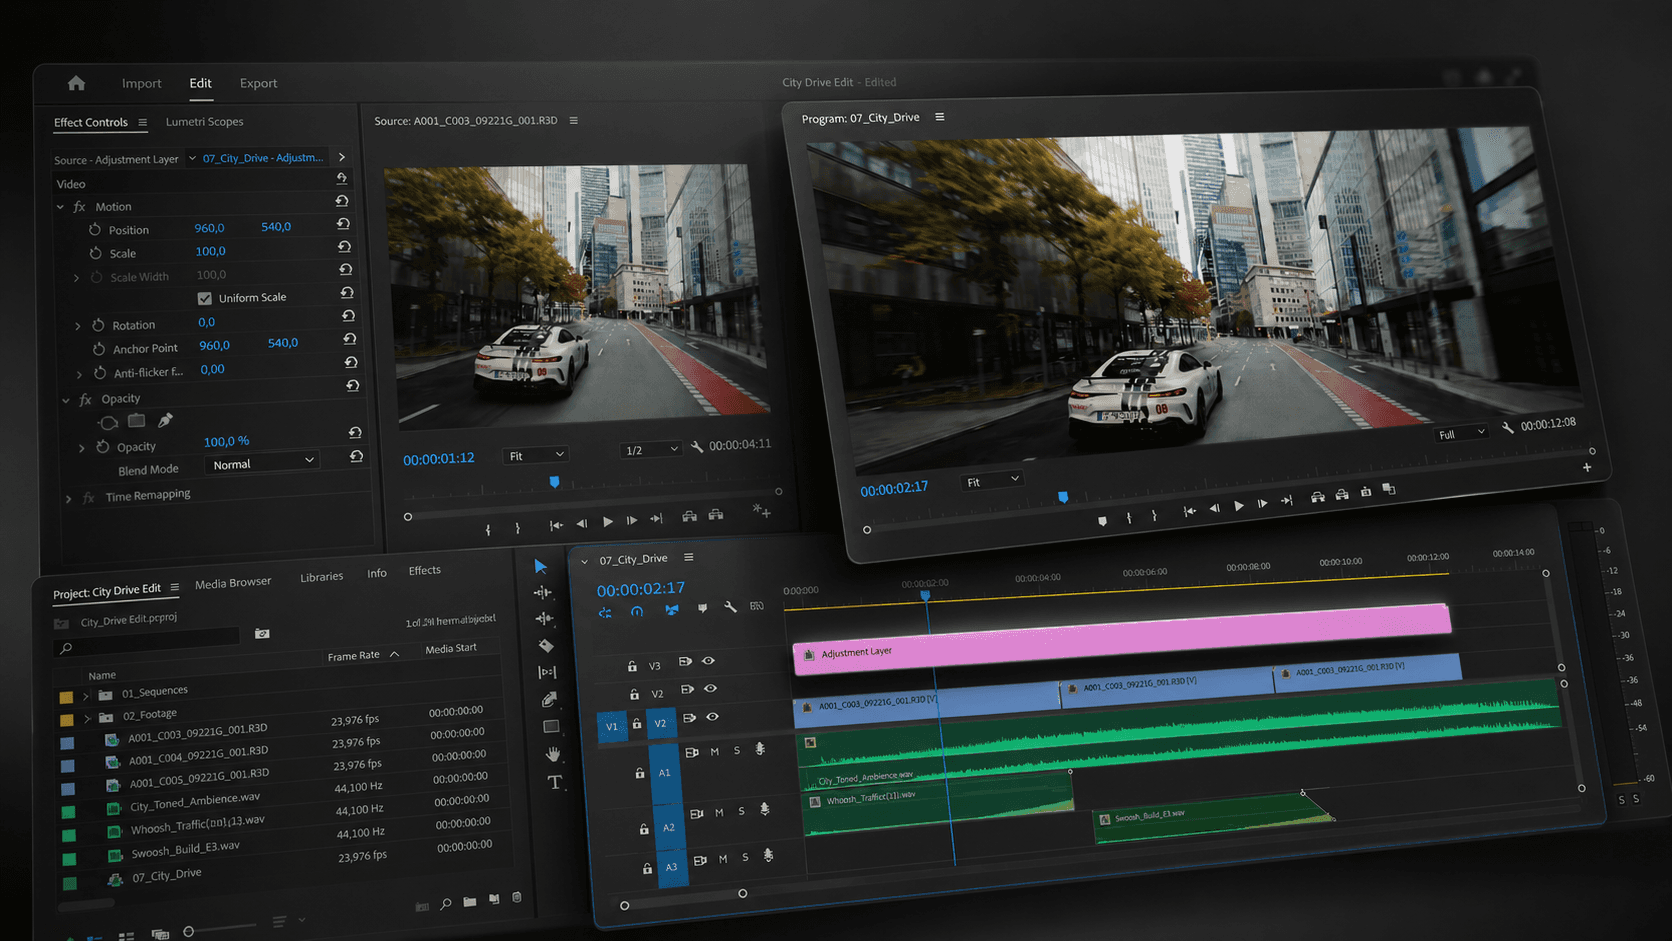The image size is (1672, 941).
Task: Click the timeline horizontal zoom scrollbar handle
Action: 742,894
